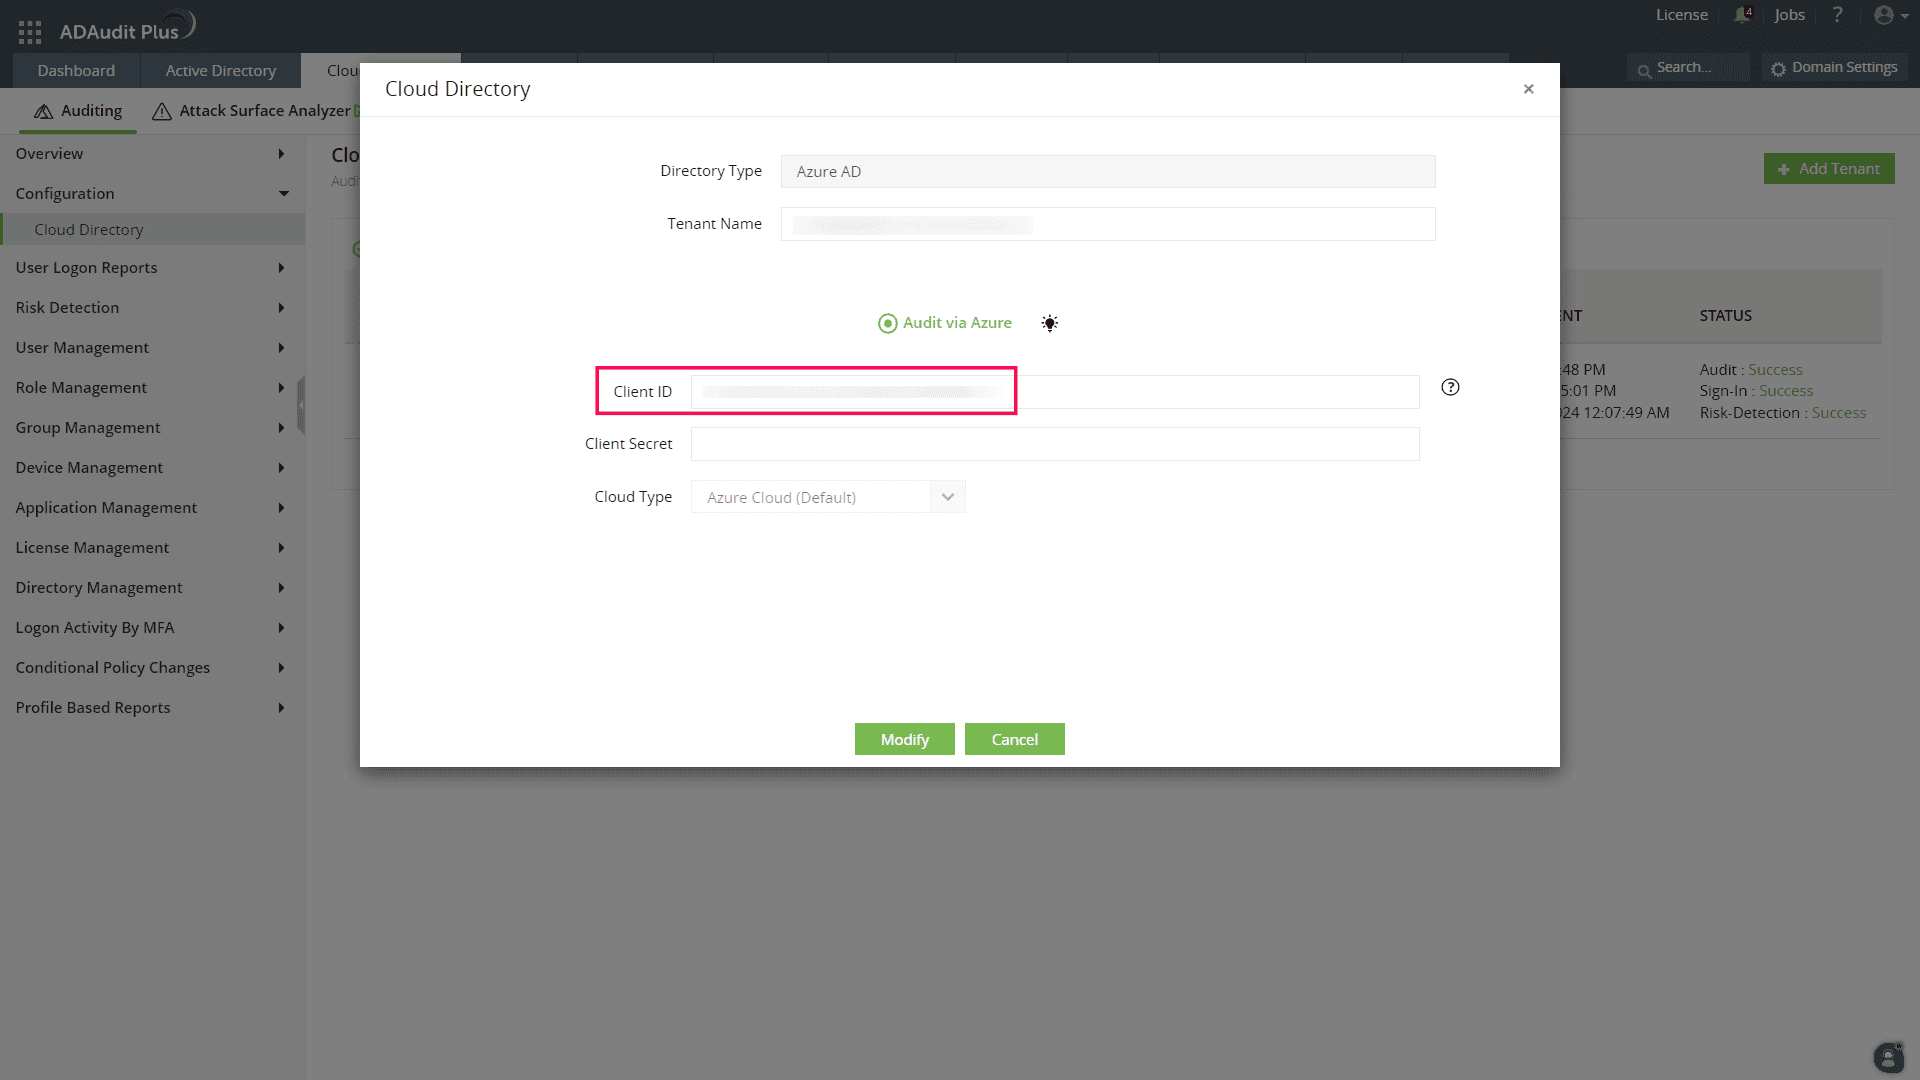Click the lightbulb hint beside Audit via Azure
The image size is (1920, 1080).
tap(1049, 322)
